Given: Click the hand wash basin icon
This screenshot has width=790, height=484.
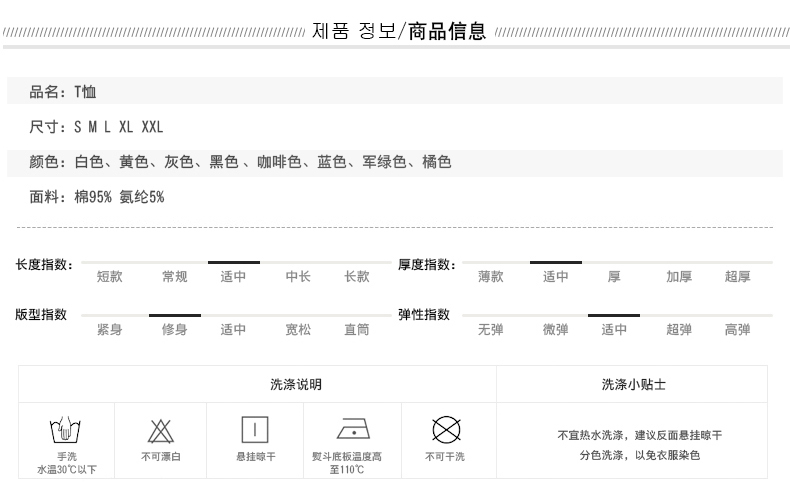Looking at the screenshot, I should (x=65, y=430).
